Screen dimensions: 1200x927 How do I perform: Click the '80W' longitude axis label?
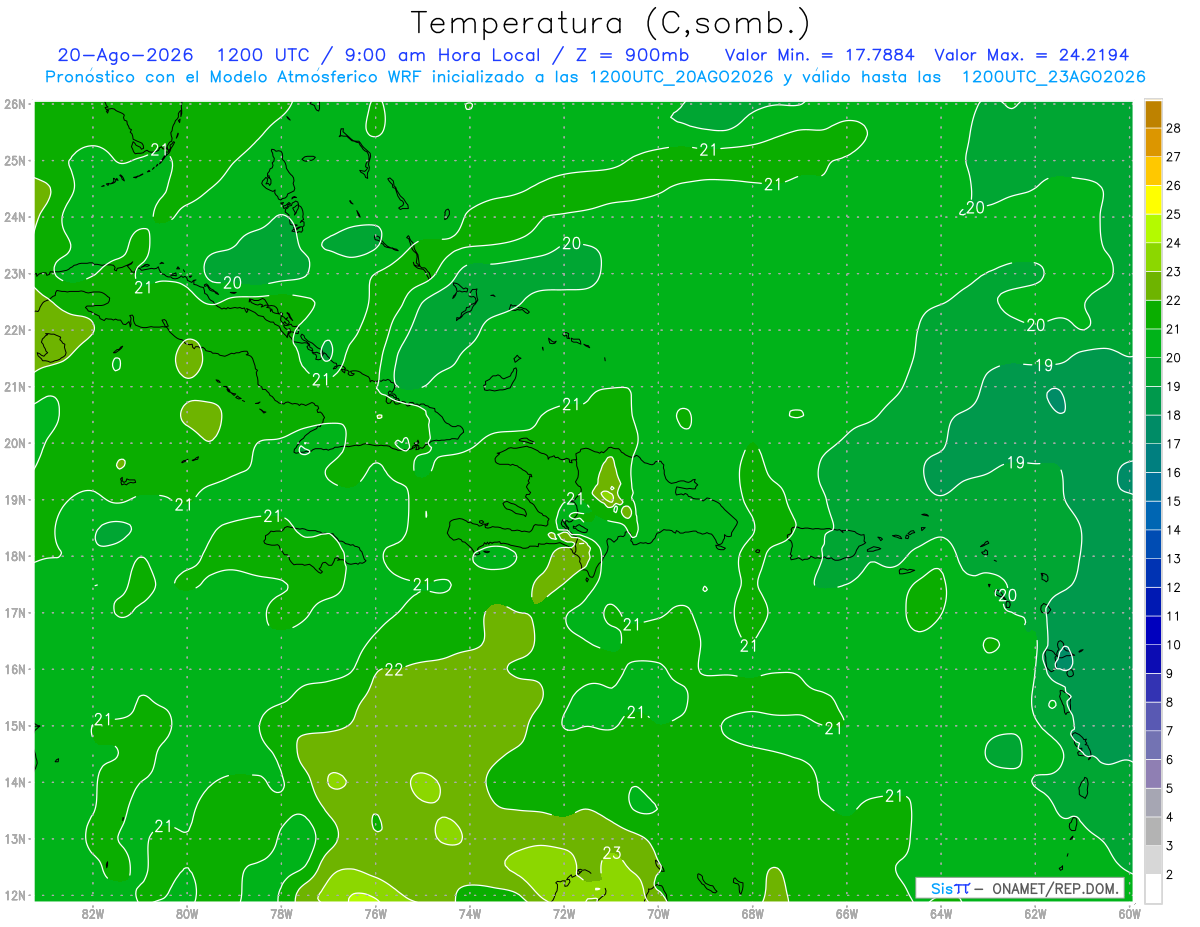tap(187, 913)
